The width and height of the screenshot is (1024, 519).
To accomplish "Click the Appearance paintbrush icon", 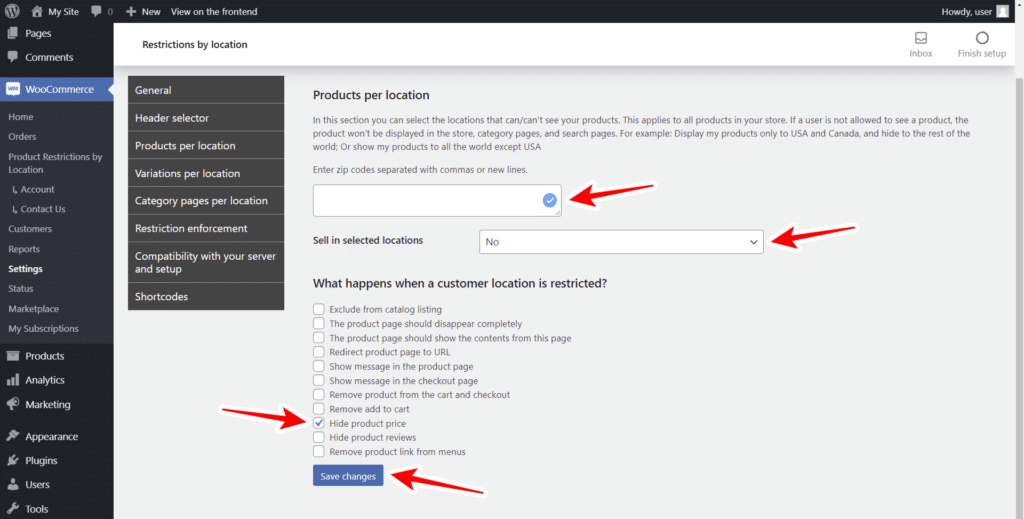I will (13, 436).
